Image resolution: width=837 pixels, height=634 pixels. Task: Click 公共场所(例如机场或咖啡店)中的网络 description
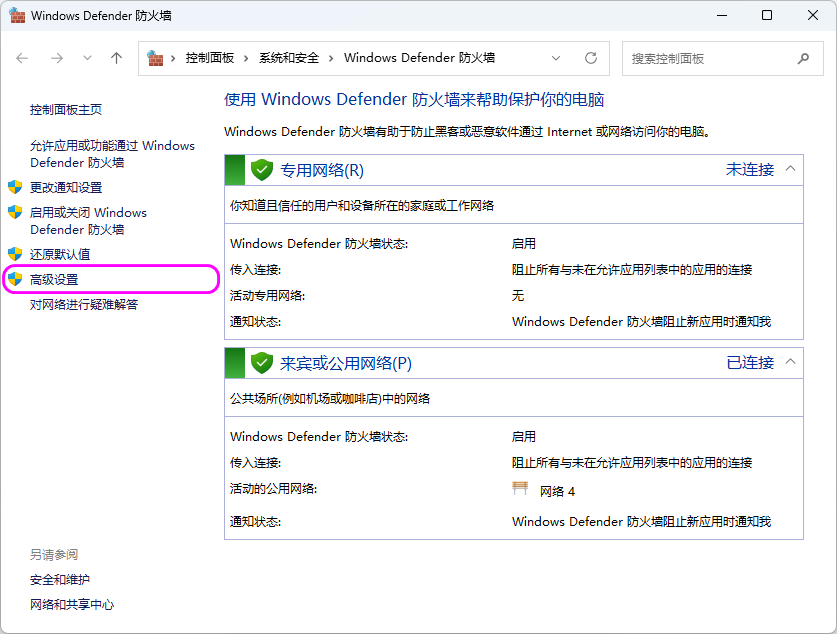pyautogui.click(x=330, y=399)
